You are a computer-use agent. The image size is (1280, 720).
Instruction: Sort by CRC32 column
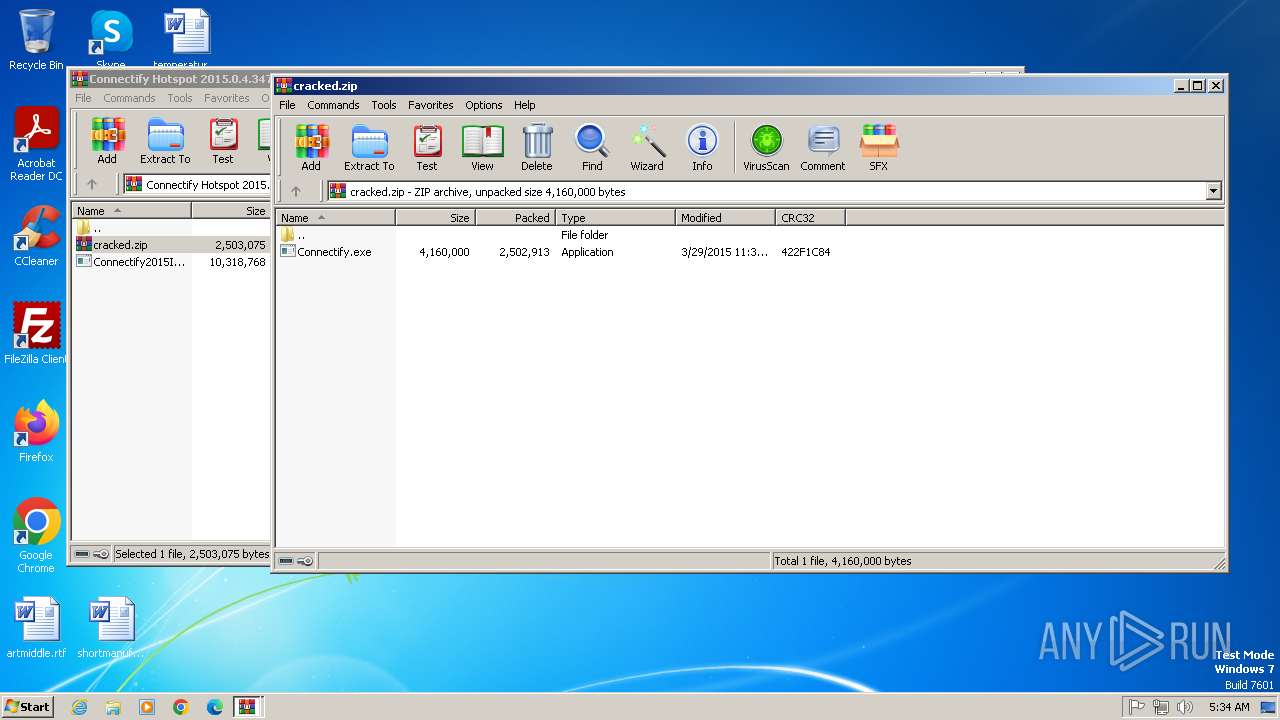810,217
